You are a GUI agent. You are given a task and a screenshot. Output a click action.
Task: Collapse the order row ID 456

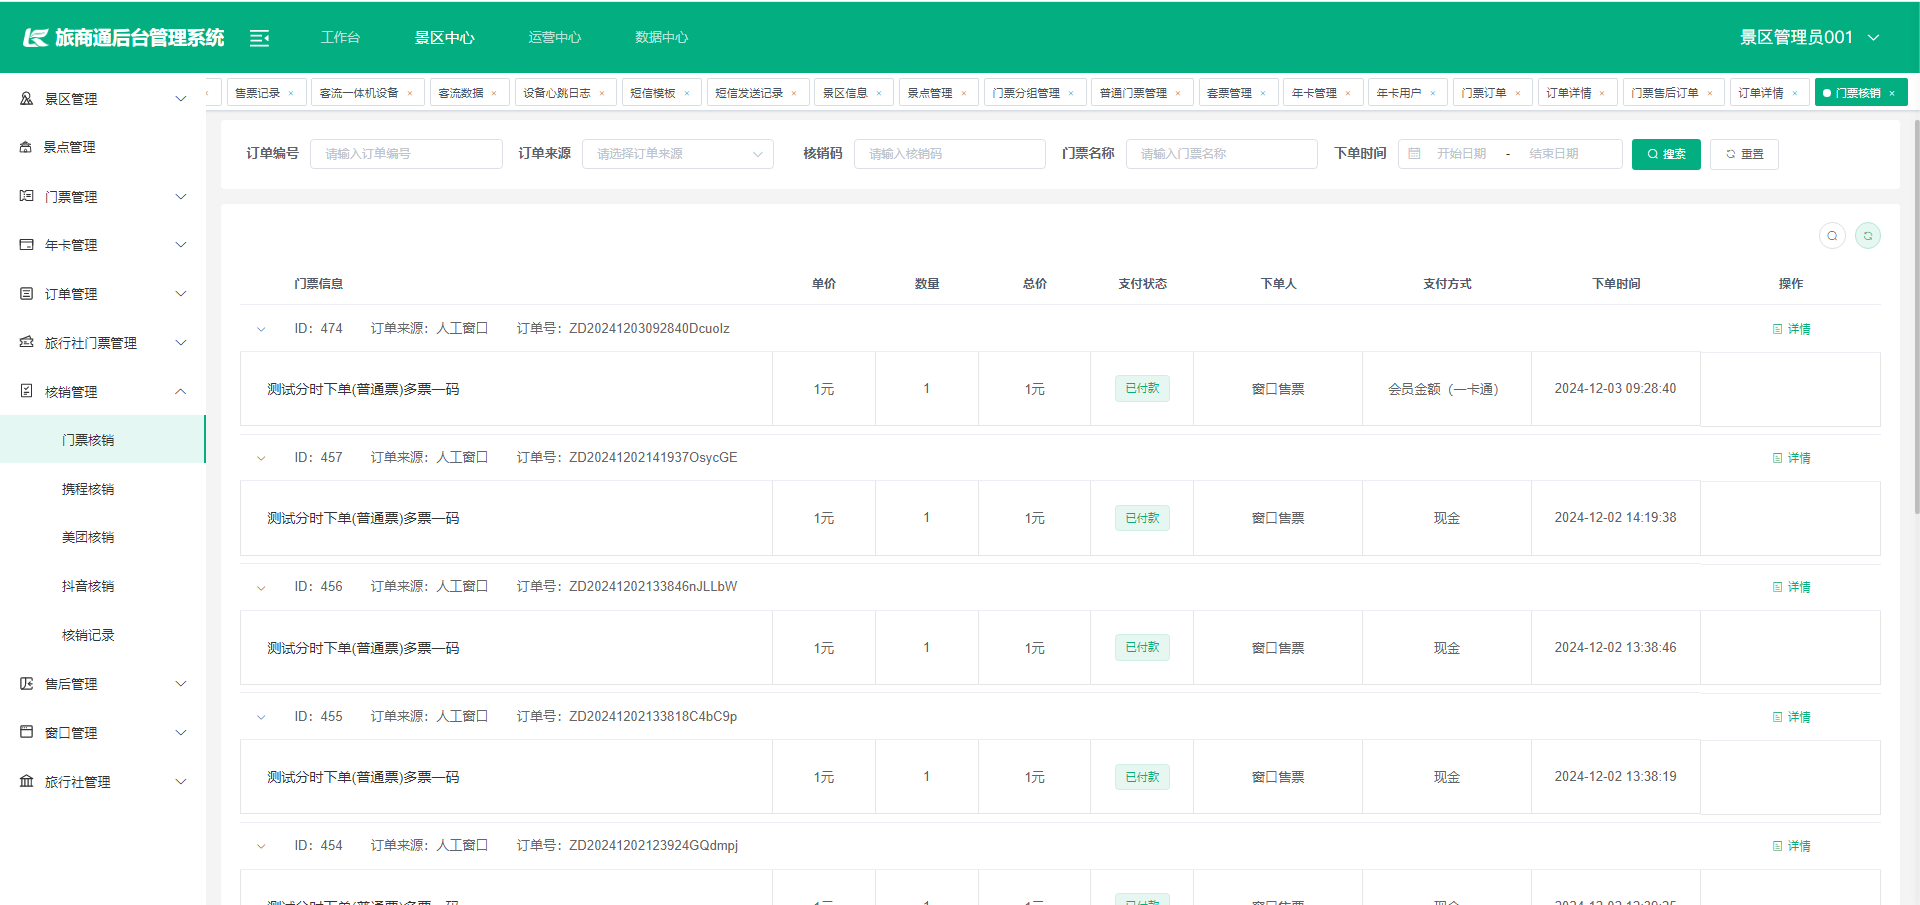261,587
